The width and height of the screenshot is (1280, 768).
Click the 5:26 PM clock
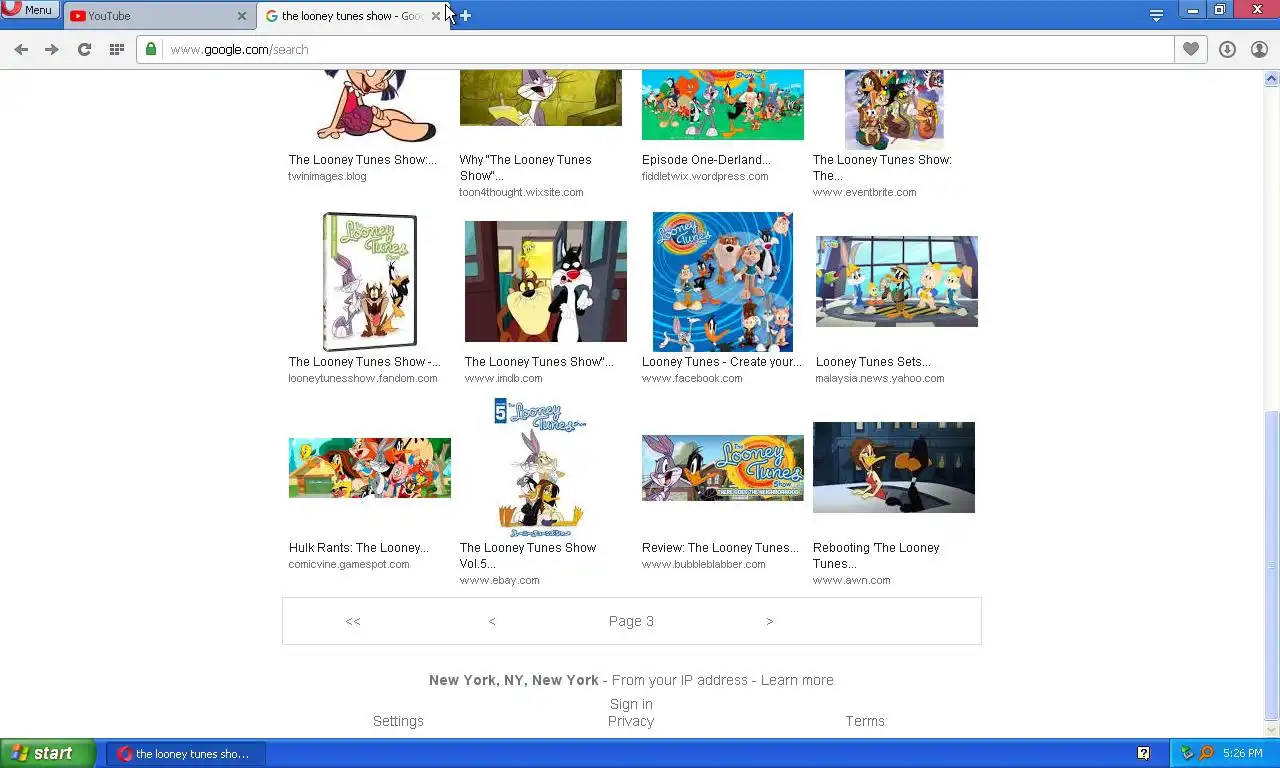[1242, 754]
